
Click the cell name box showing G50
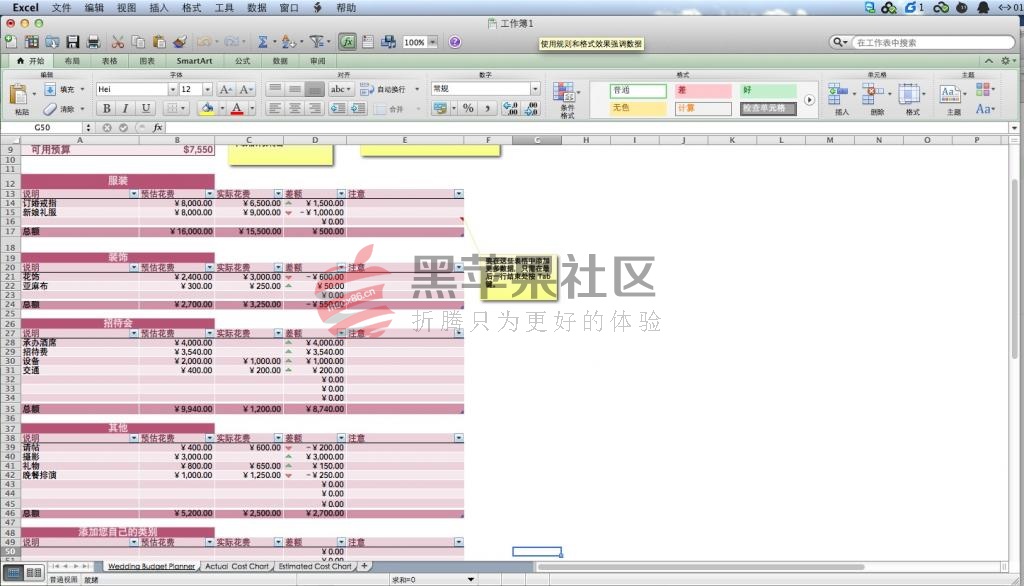pyautogui.click(x=42, y=127)
